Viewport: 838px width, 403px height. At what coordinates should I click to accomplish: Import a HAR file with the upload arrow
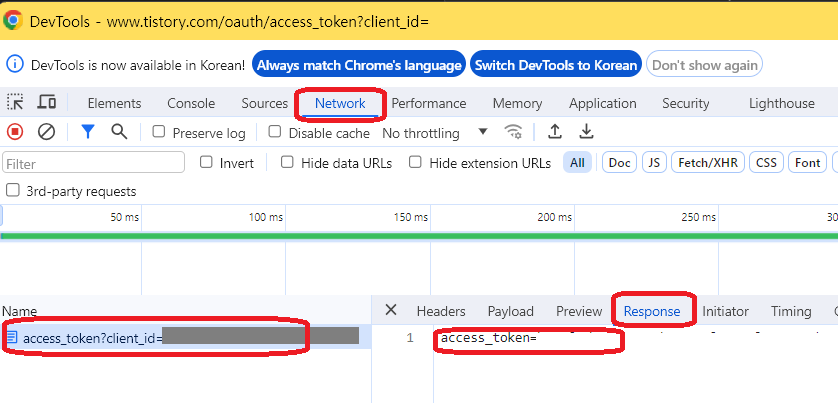pyautogui.click(x=555, y=131)
